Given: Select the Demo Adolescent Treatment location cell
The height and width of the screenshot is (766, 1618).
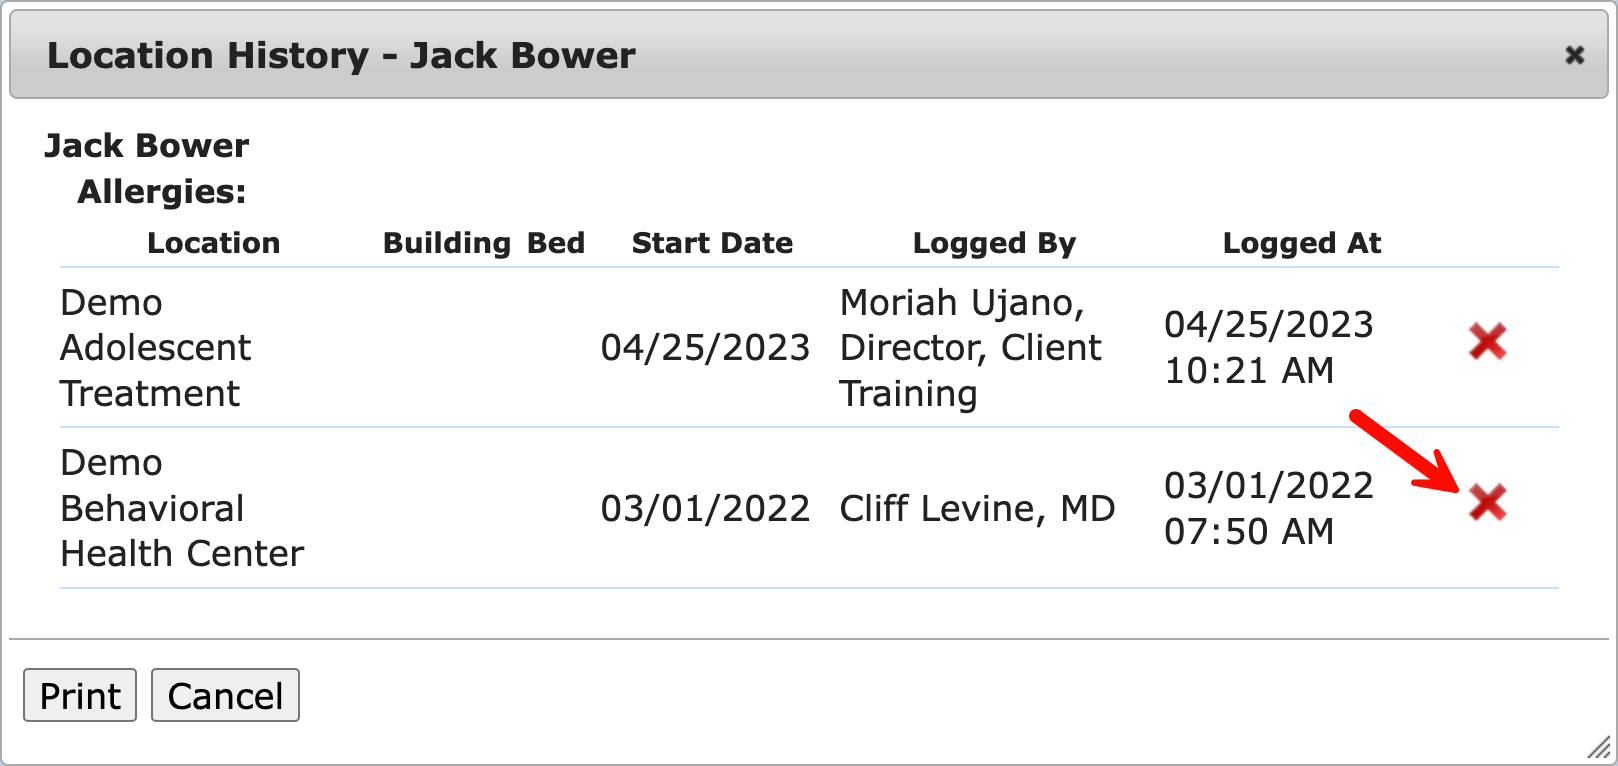Looking at the screenshot, I should click(x=155, y=348).
